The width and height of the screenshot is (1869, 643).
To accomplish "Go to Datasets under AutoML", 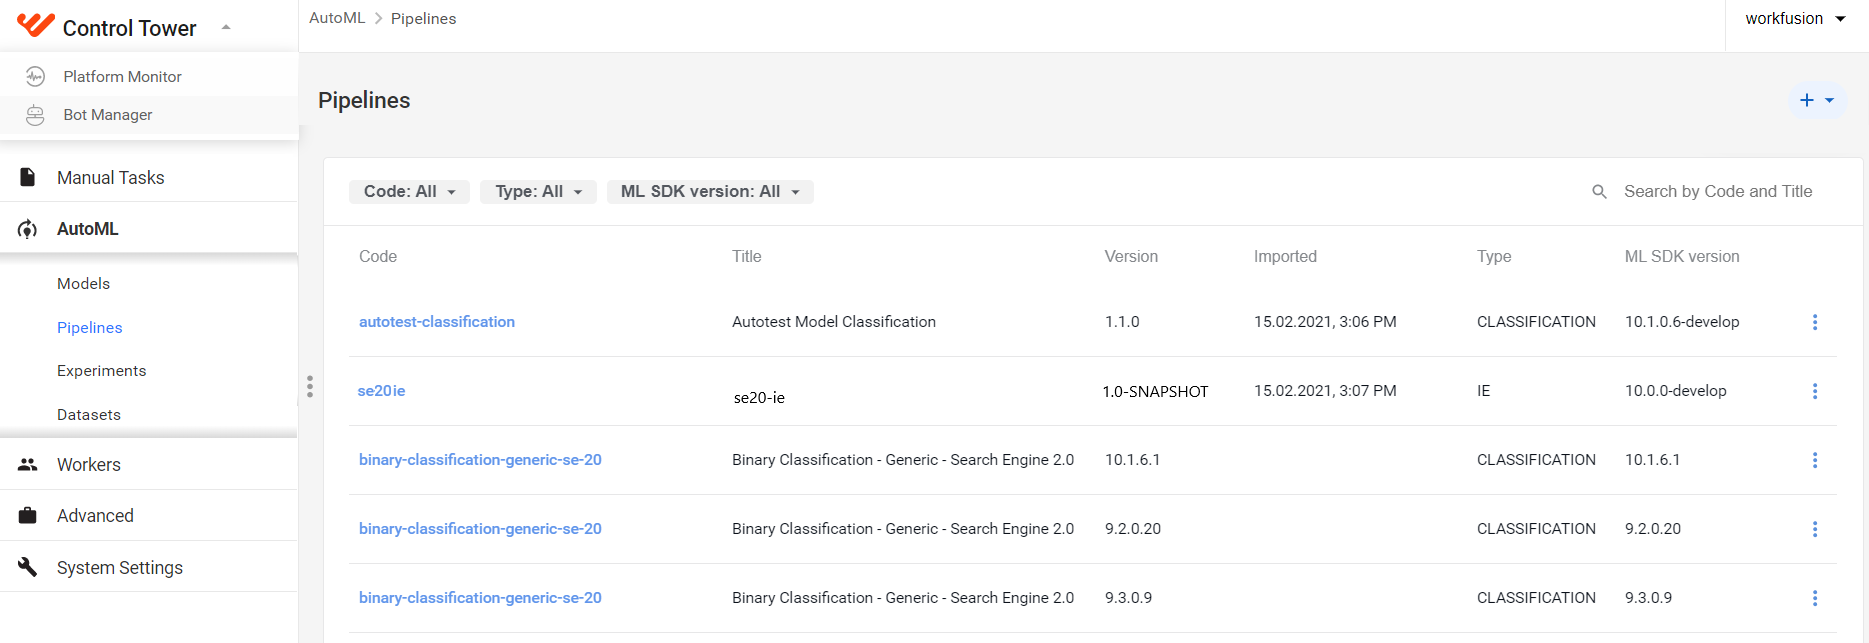I will pyautogui.click(x=88, y=415).
